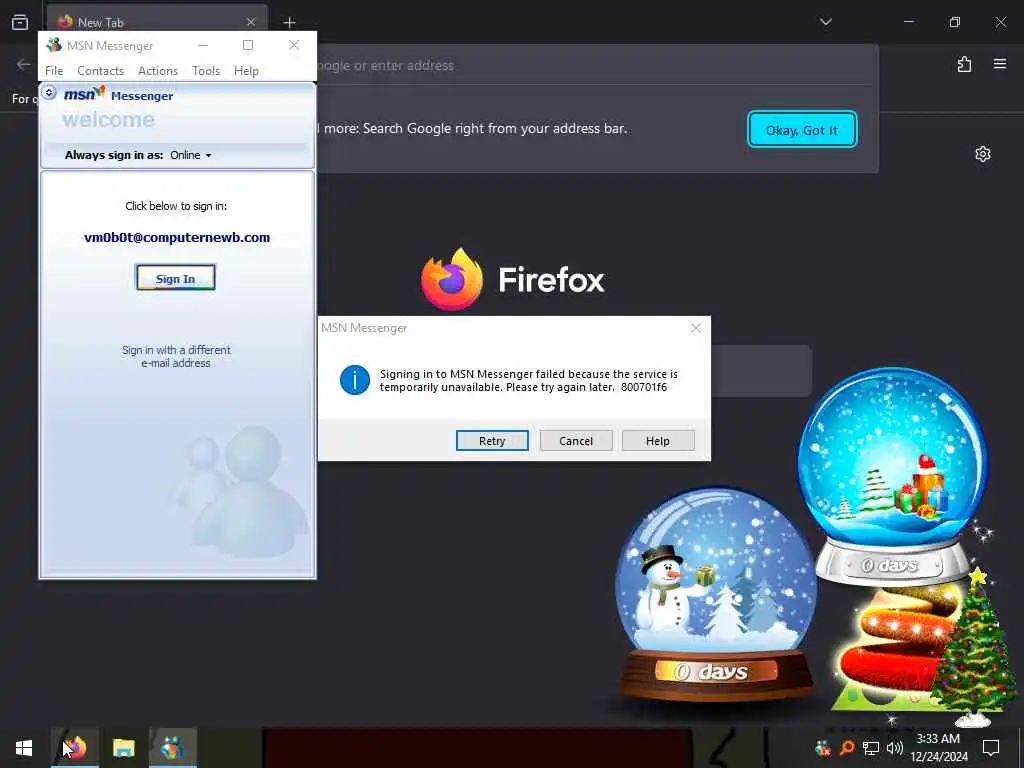Open Firefox View icon at top left
Viewport: 1024px width, 768px height.
[20, 22]
